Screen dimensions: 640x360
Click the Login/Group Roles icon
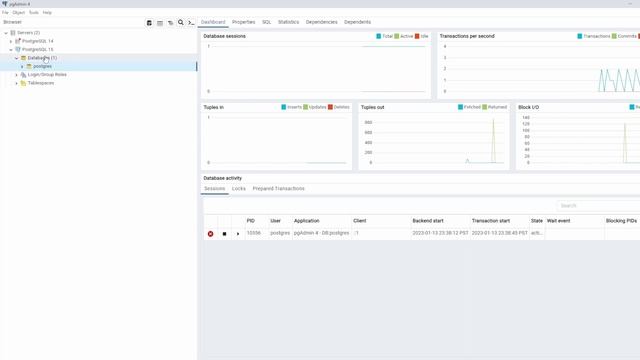[x=23, y=75]
